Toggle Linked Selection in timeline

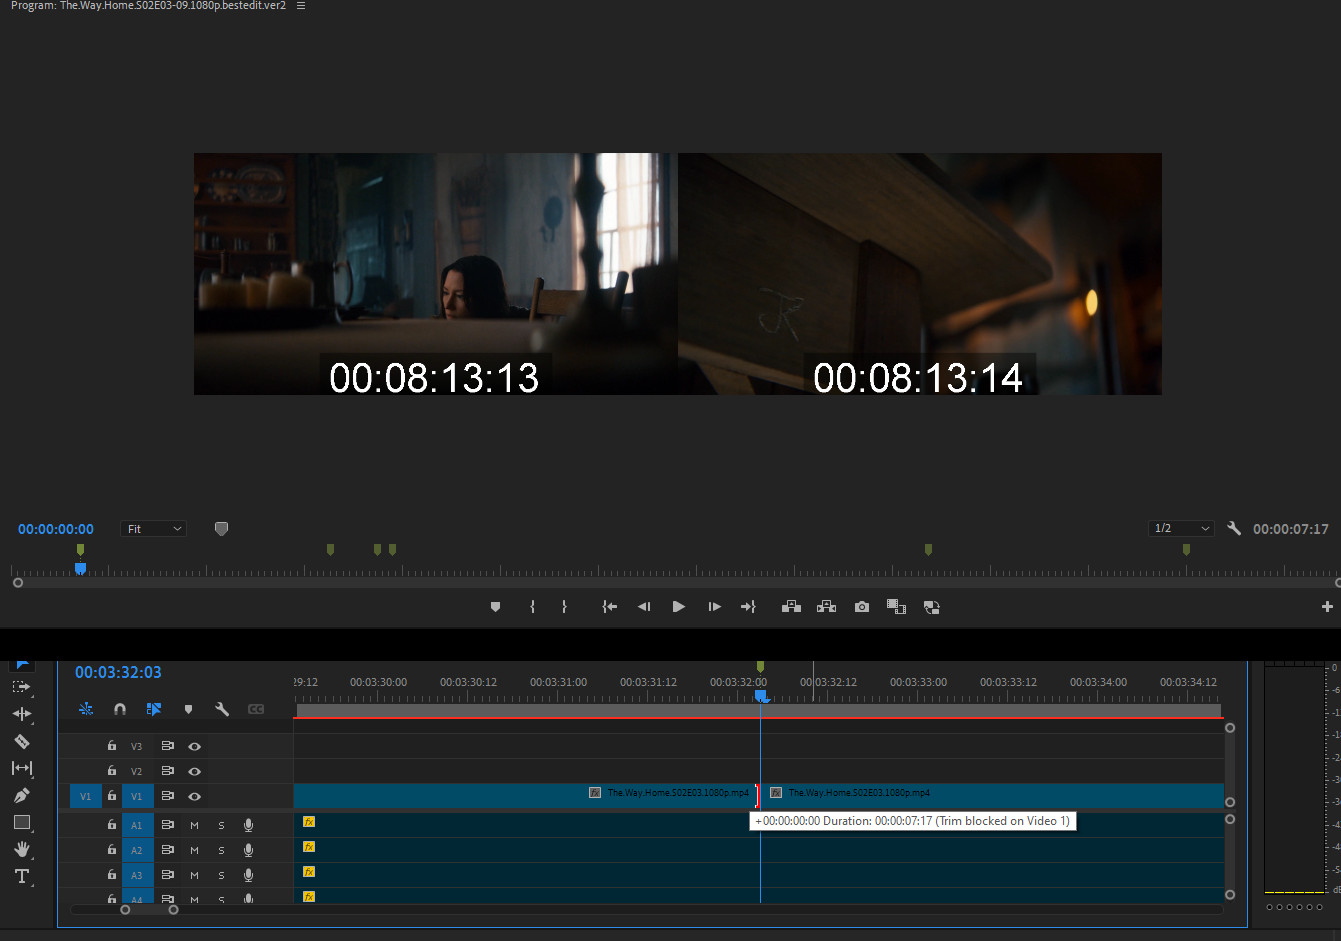(x=154, y=709)
